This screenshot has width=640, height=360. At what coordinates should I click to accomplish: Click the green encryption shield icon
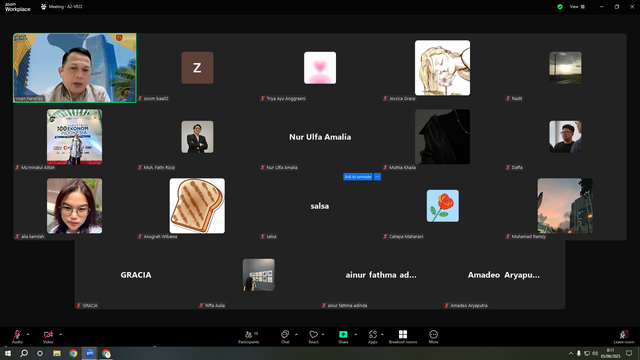[560, 7]
